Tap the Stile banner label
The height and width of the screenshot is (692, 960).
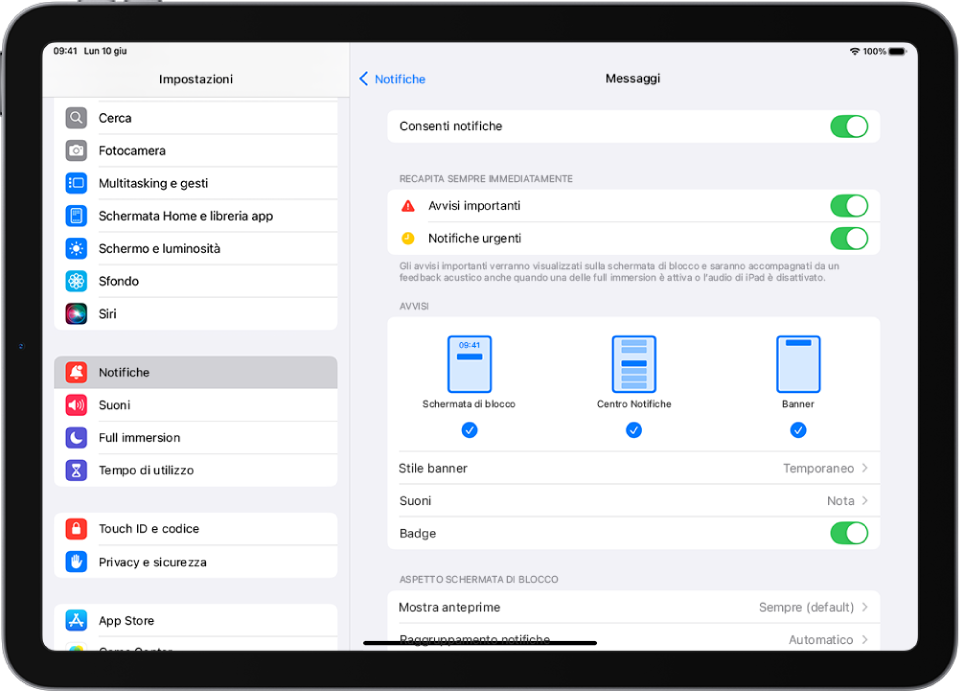tap(433, 468)
